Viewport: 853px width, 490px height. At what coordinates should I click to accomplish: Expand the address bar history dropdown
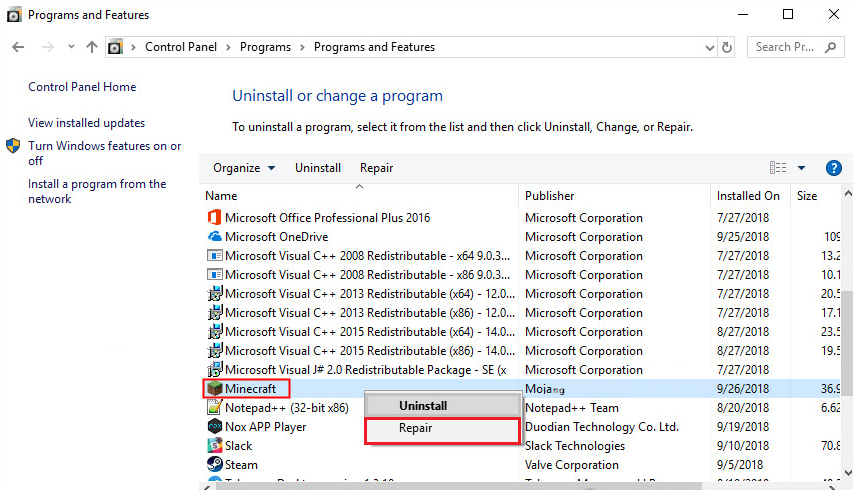[709, 48]
